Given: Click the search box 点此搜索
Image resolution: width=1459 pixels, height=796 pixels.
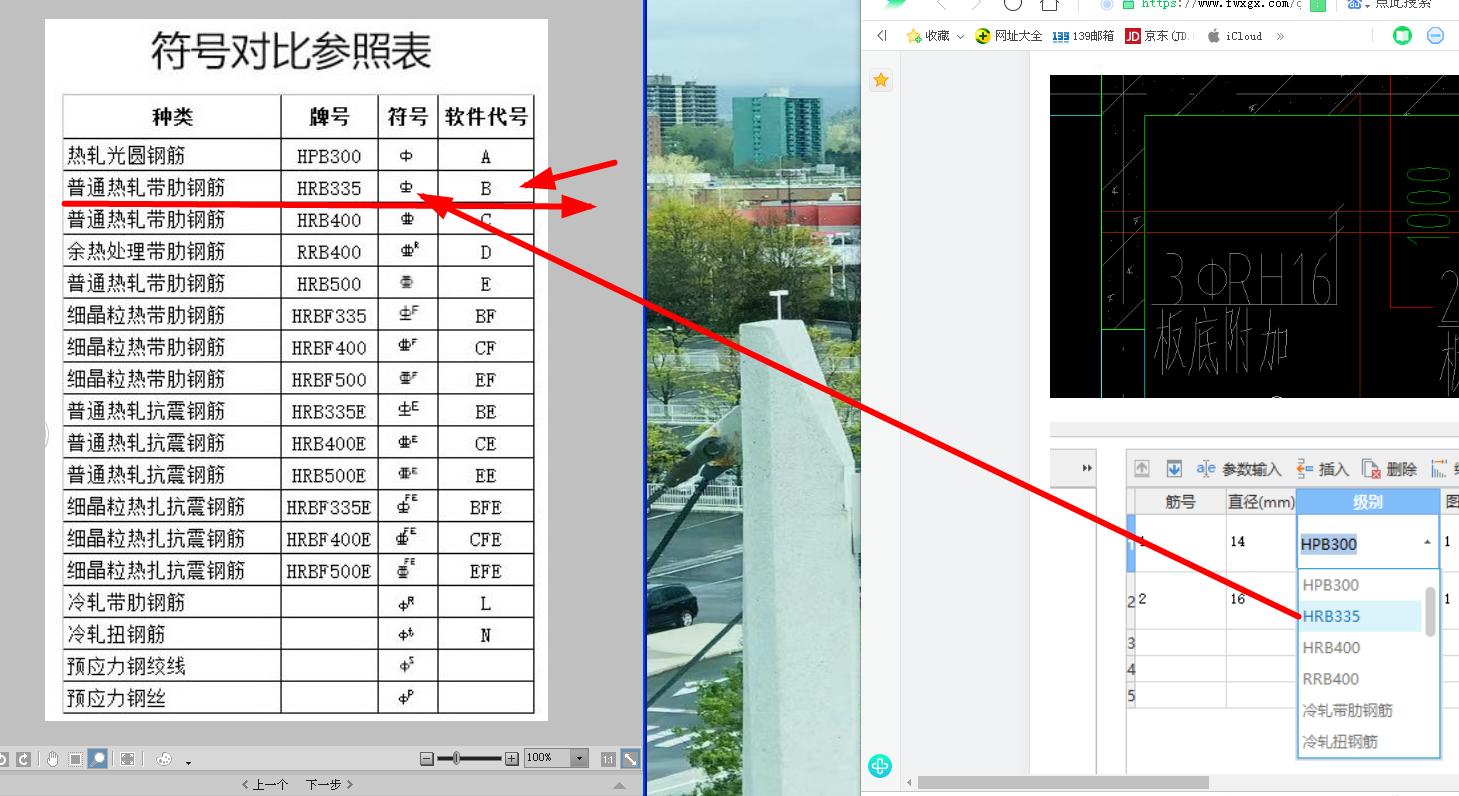Looking at the screenshot, I should coord(1403,4).
